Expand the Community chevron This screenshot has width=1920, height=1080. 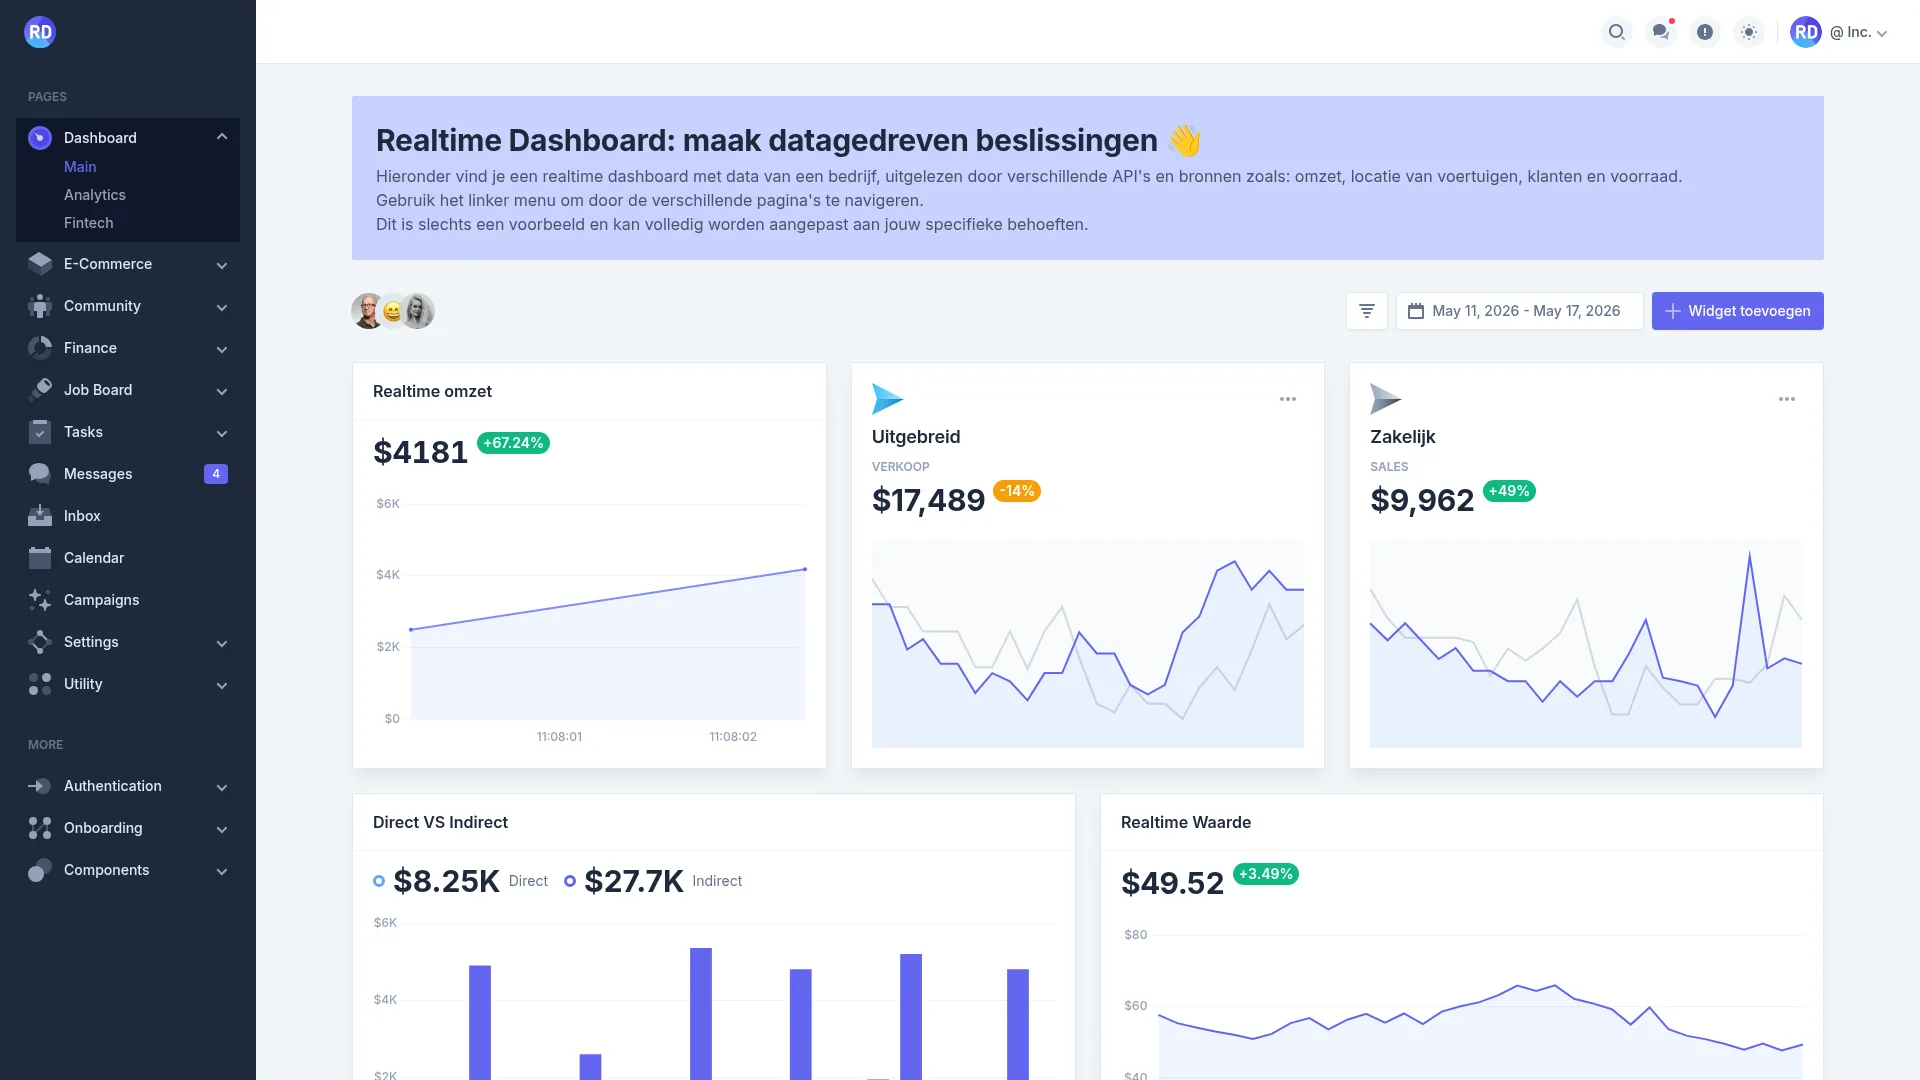pos(222,307)
